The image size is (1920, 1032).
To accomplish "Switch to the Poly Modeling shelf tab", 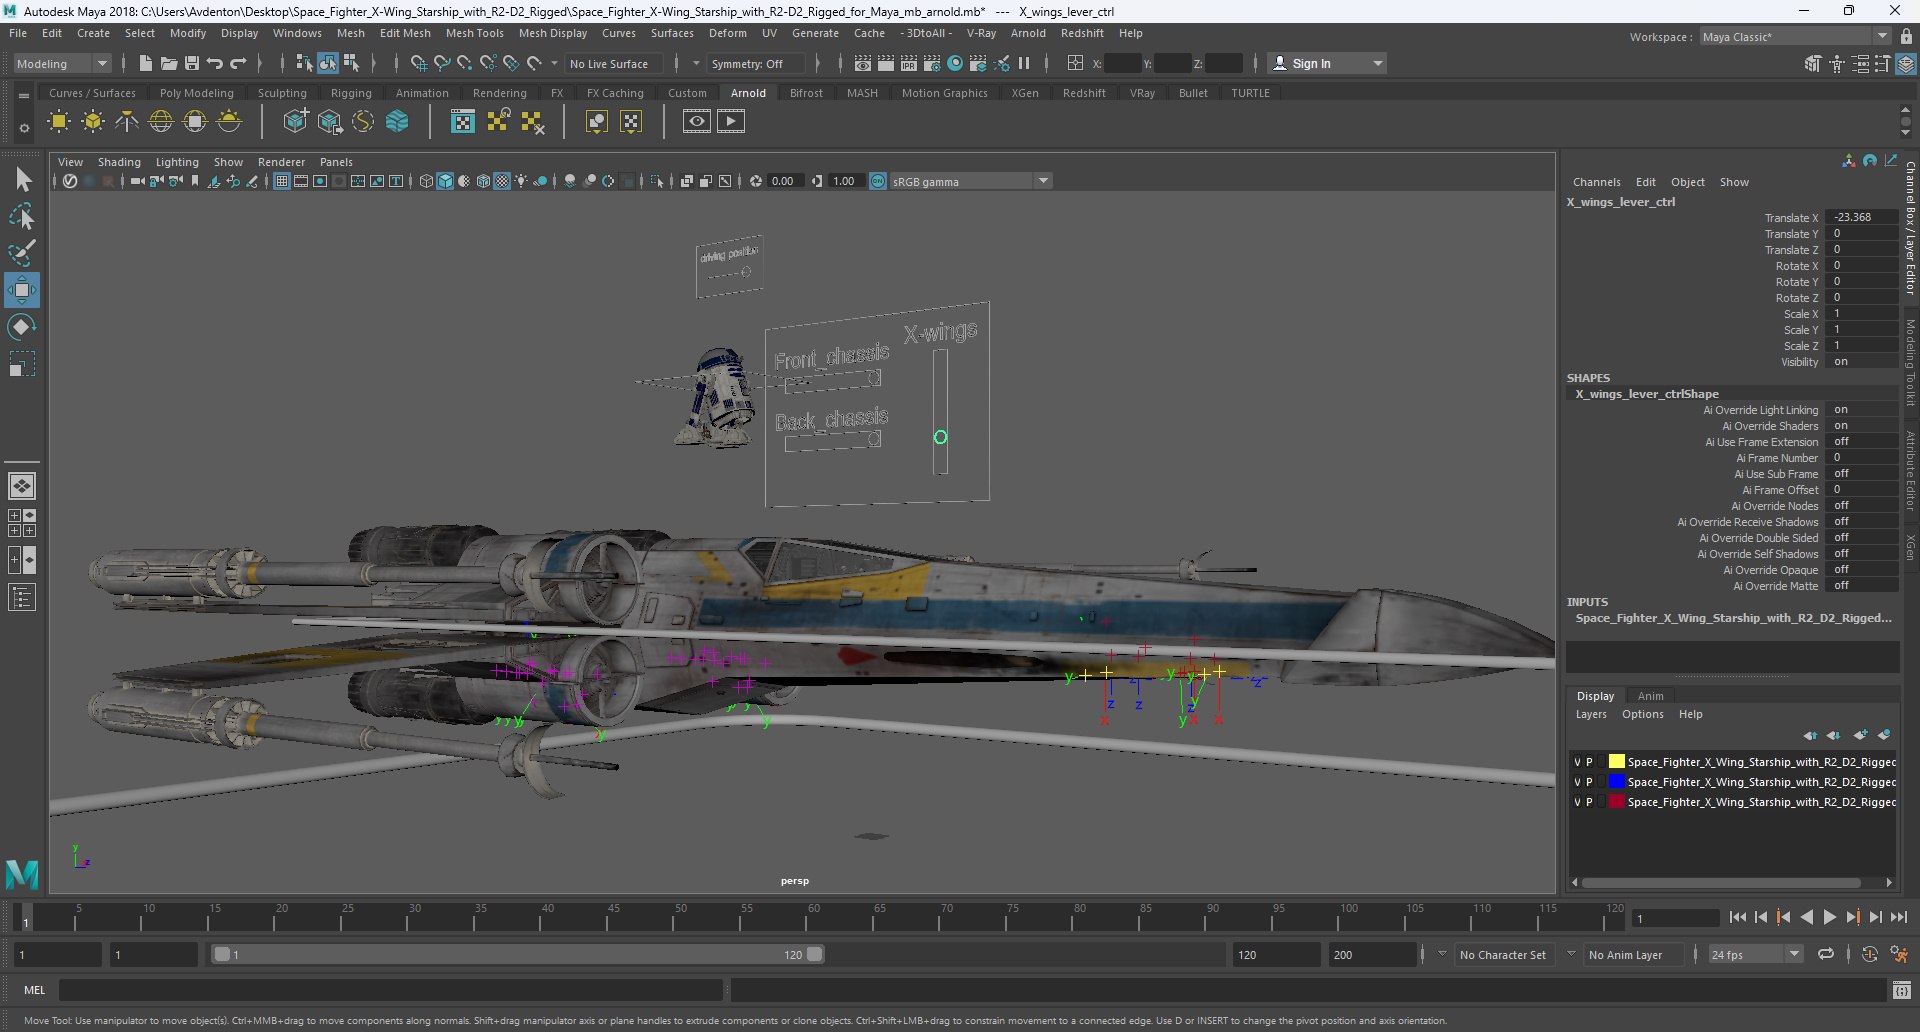I will point(197,93).
